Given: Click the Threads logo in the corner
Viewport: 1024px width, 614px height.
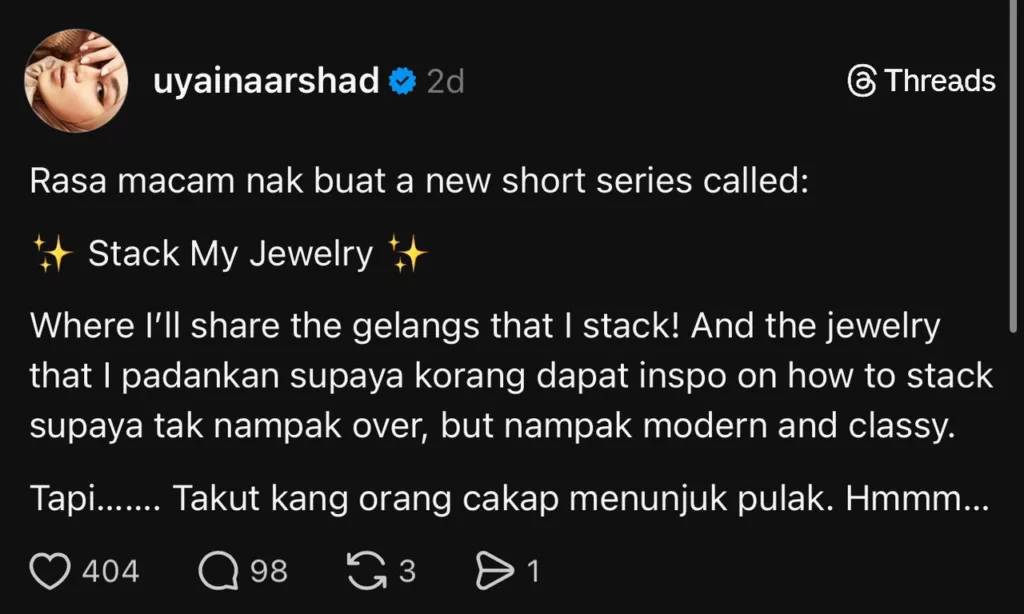Looking at the screenshot, I should pyautogui.click(x=863, y=81).
